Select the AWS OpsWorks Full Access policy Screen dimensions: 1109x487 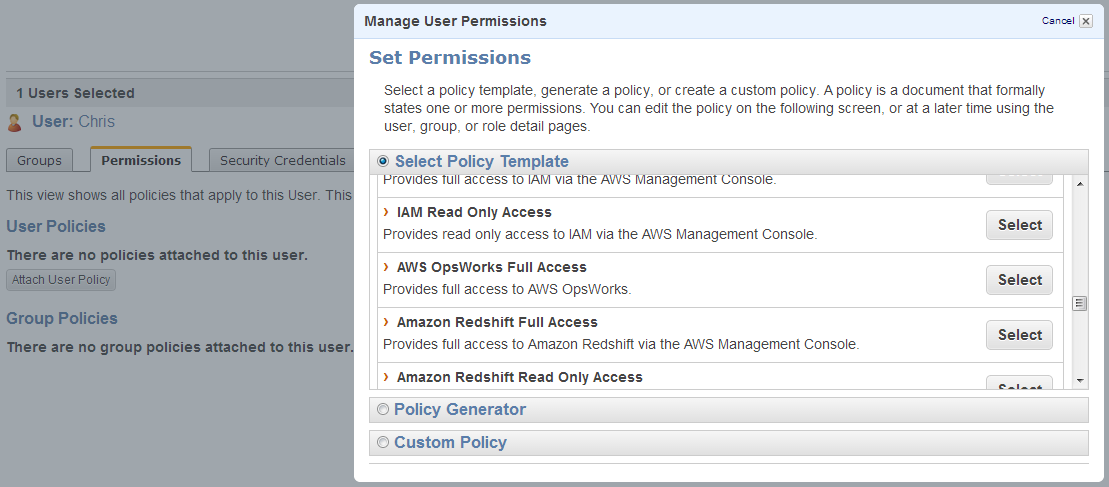click(x=1019, y=280)
